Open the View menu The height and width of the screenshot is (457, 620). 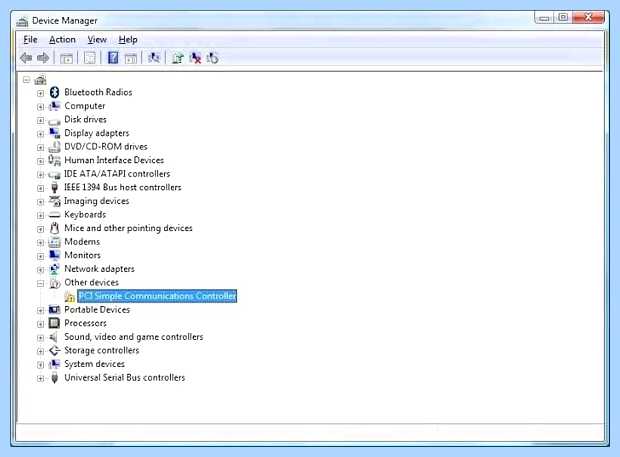point(97,40)
